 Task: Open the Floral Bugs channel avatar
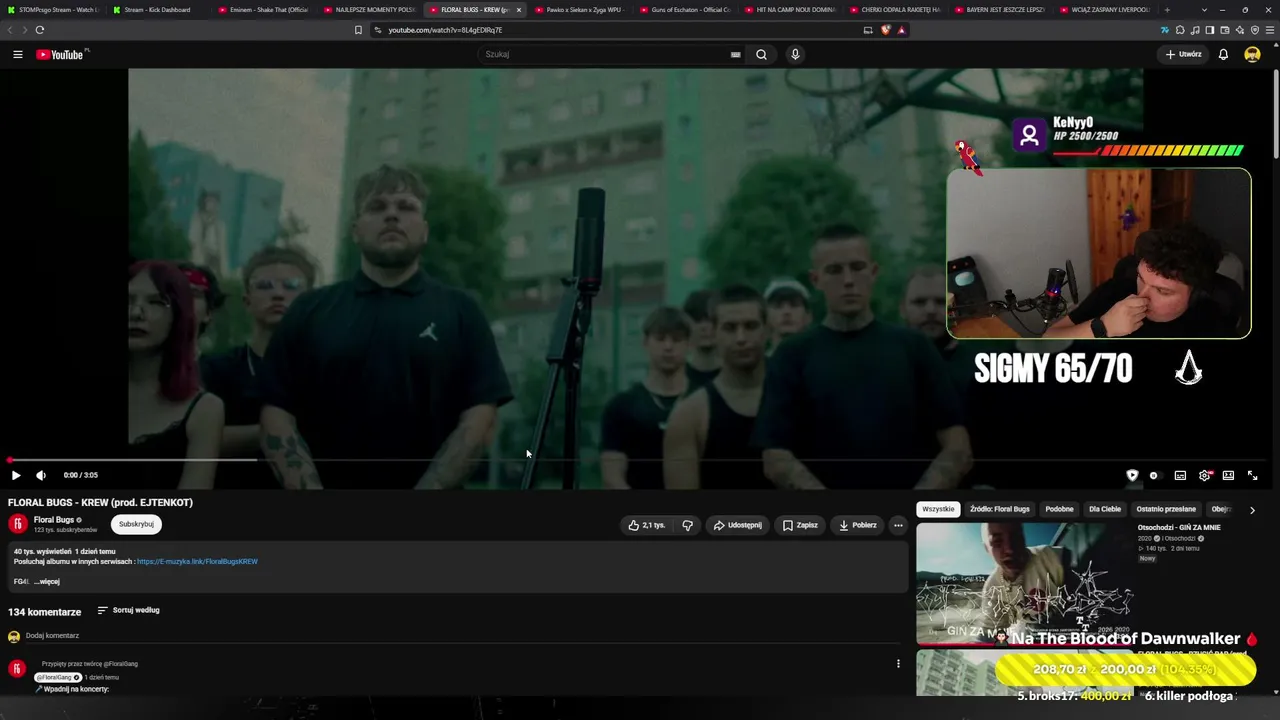[x=18, y=523]
